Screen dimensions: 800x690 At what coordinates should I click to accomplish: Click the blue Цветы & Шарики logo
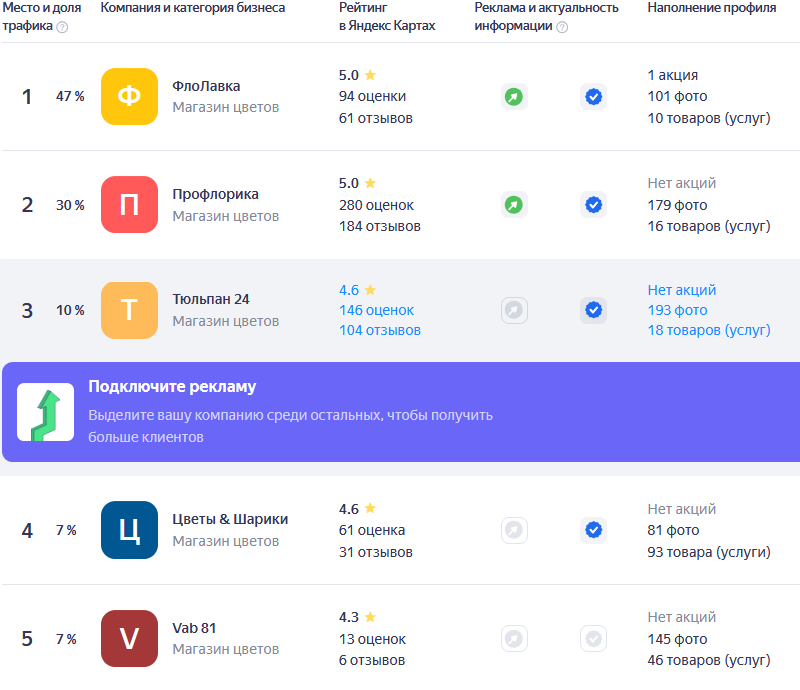(x=129, y=530)
